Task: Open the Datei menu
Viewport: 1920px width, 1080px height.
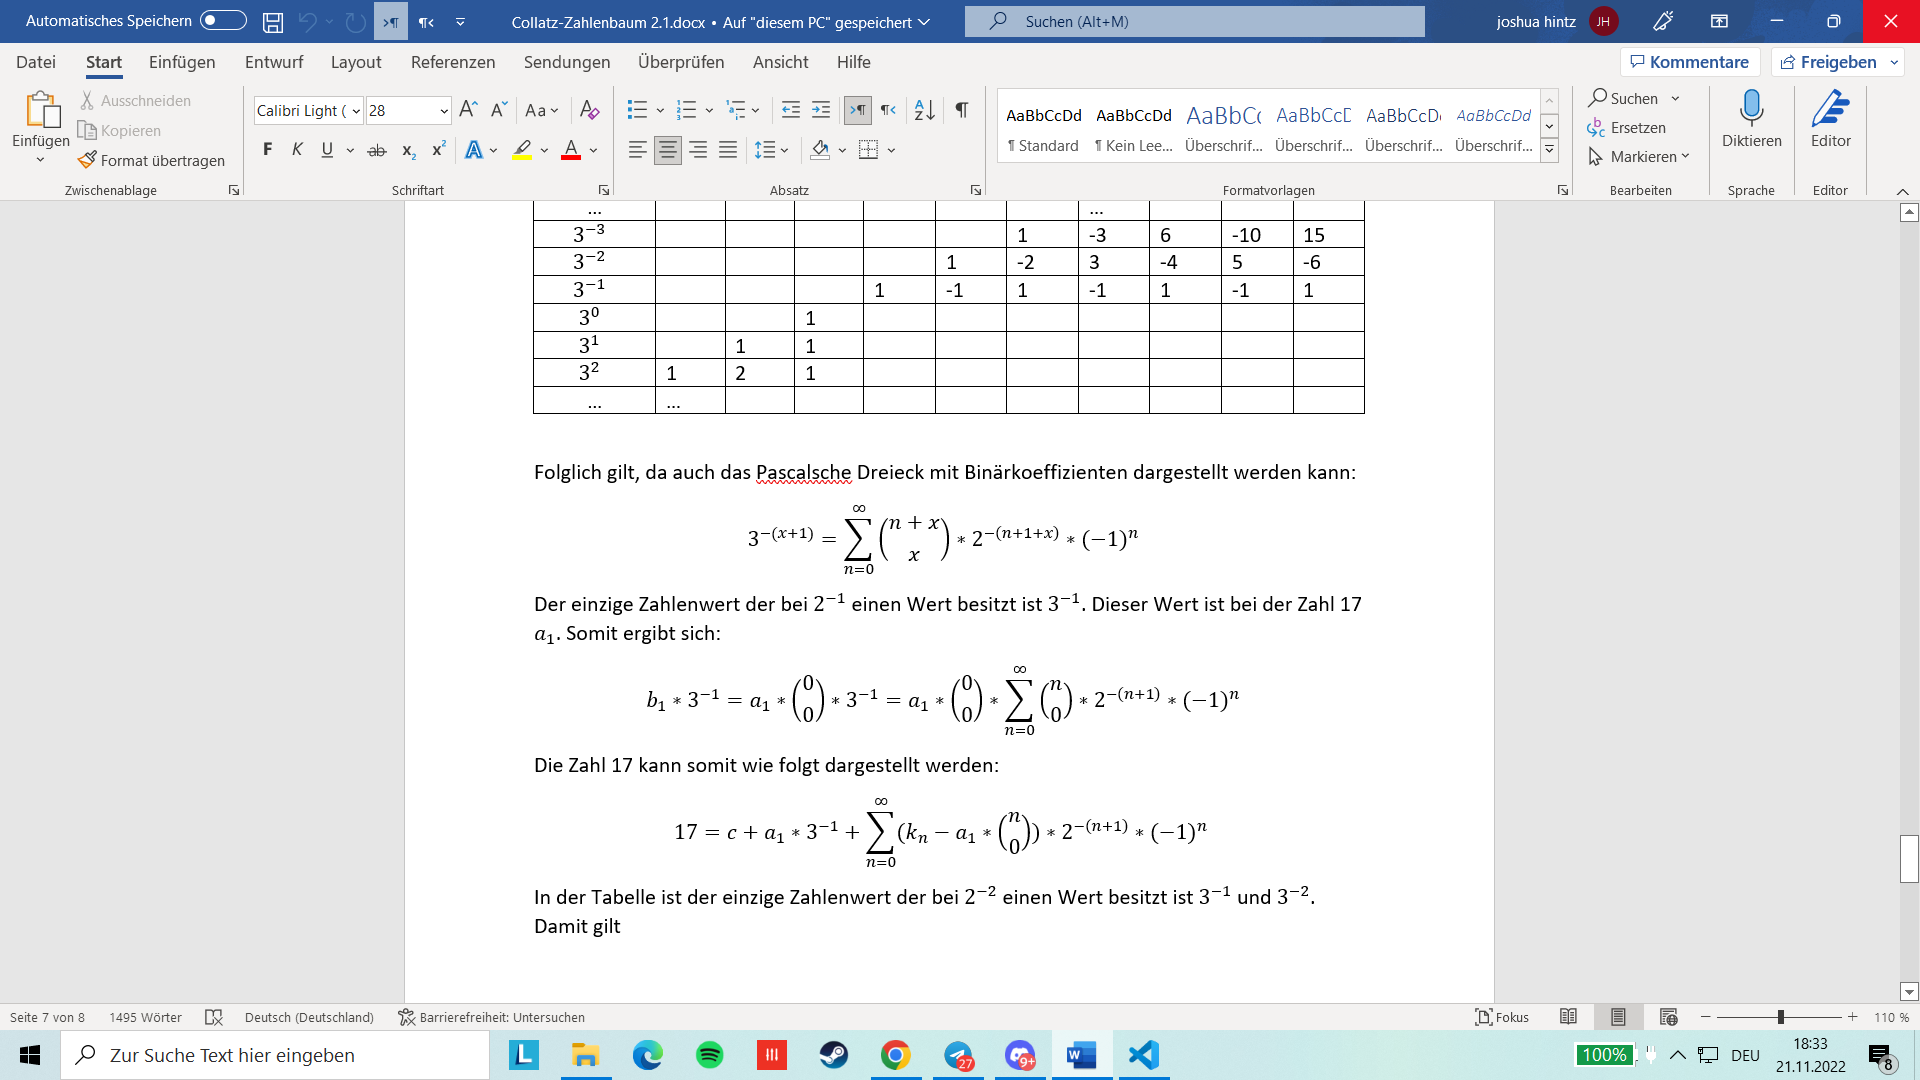Action: (36, 62)
